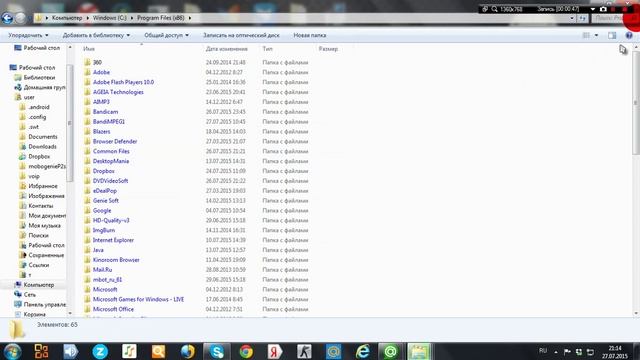This screenshot has height=360, width=640.
Task: Select Microsoft Games for Windows - LIVE folder
Action: coord(138,300)
